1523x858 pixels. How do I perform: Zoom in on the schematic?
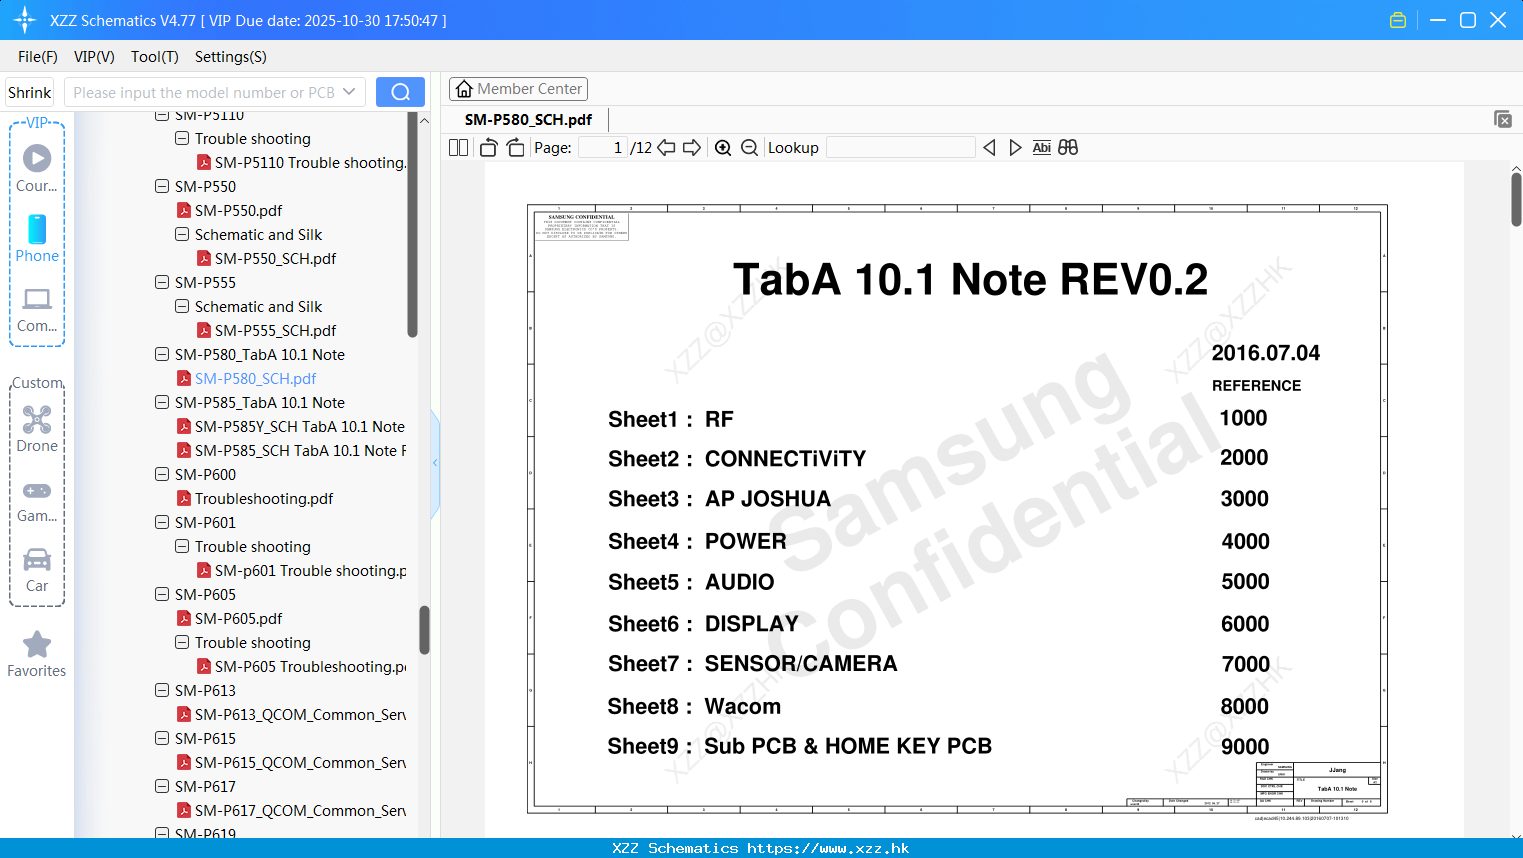tap(723, 148)
